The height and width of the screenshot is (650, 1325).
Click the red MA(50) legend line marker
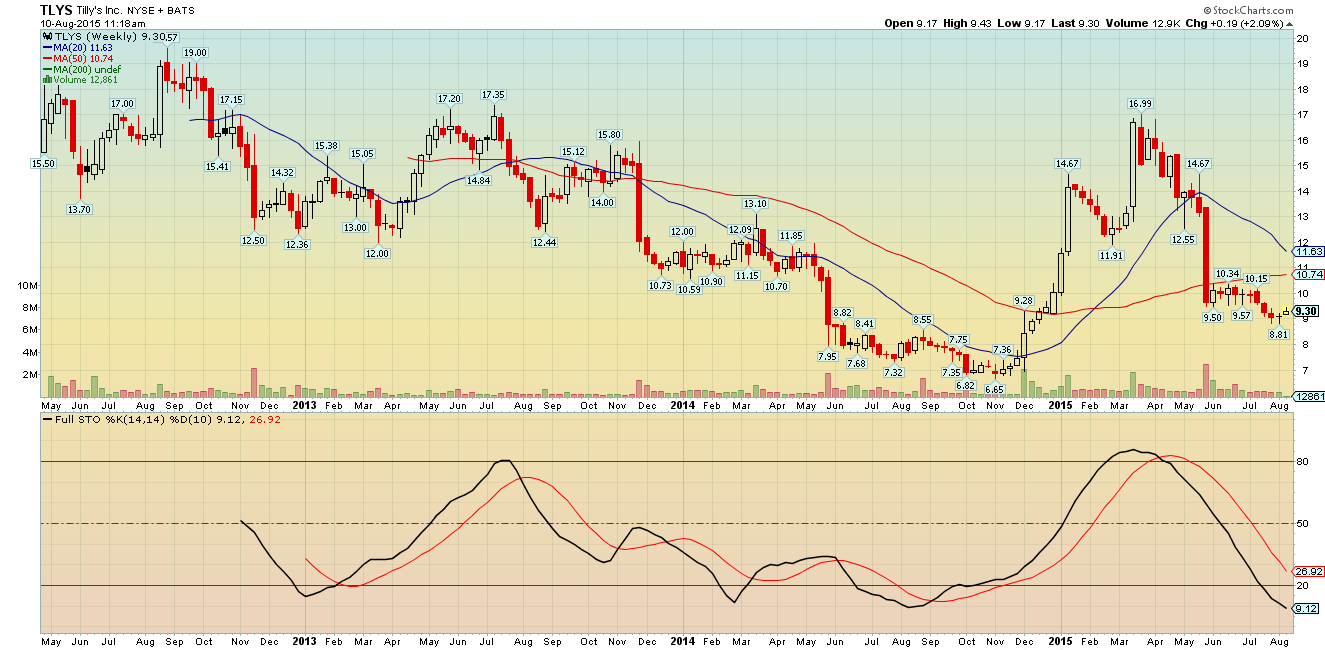pyautogui.click(x=49, y=58)
